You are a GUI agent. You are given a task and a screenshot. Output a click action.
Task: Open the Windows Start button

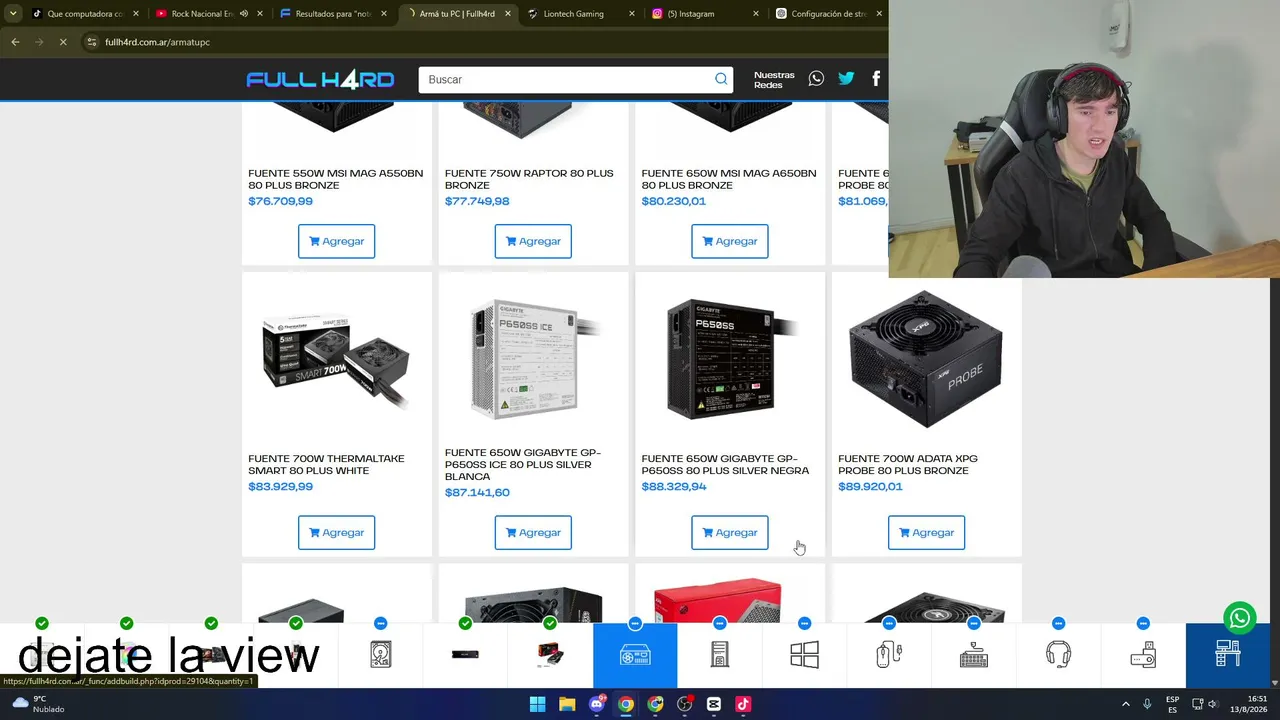(x=537, y=704)
